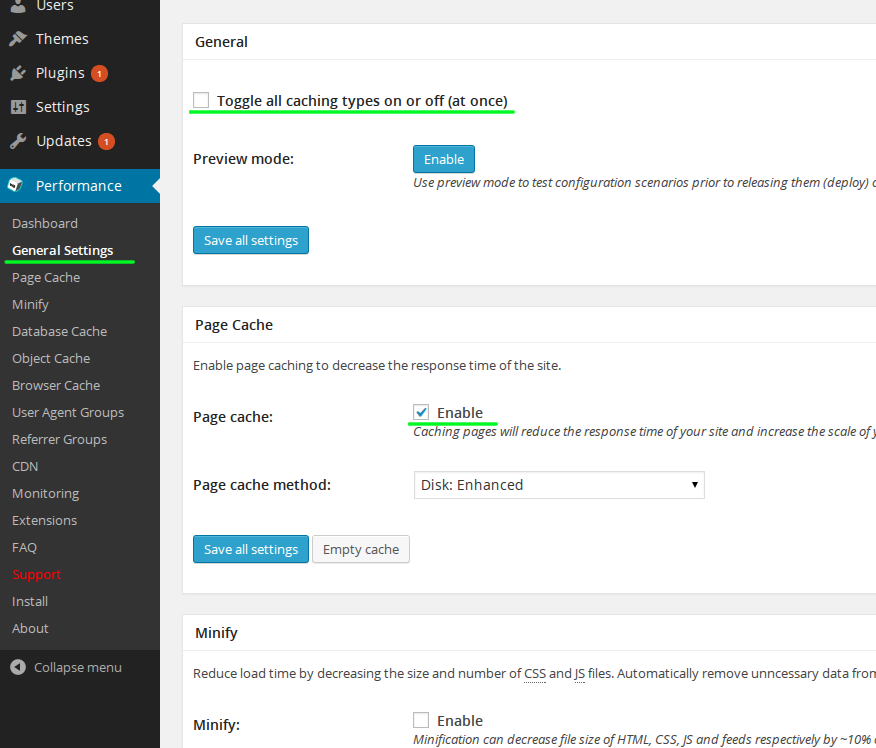Click the Empty cache button
Viewport: 876px width, 748px height.
point(360,549)
